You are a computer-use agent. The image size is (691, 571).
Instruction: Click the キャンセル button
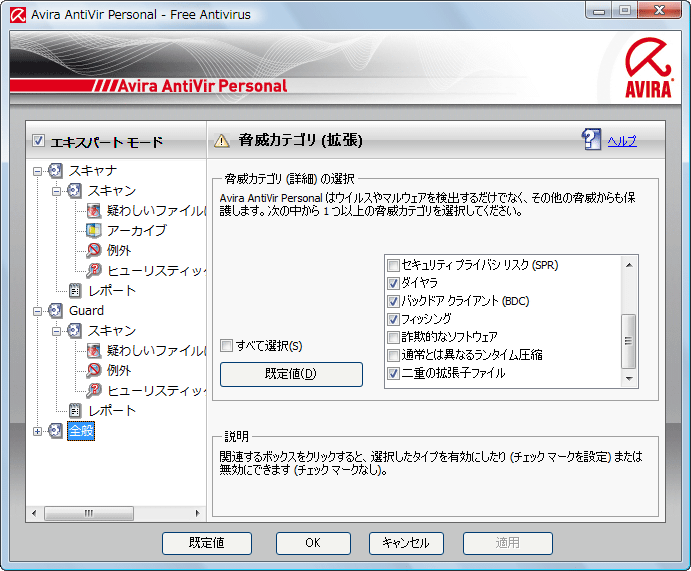coord(406,543)
